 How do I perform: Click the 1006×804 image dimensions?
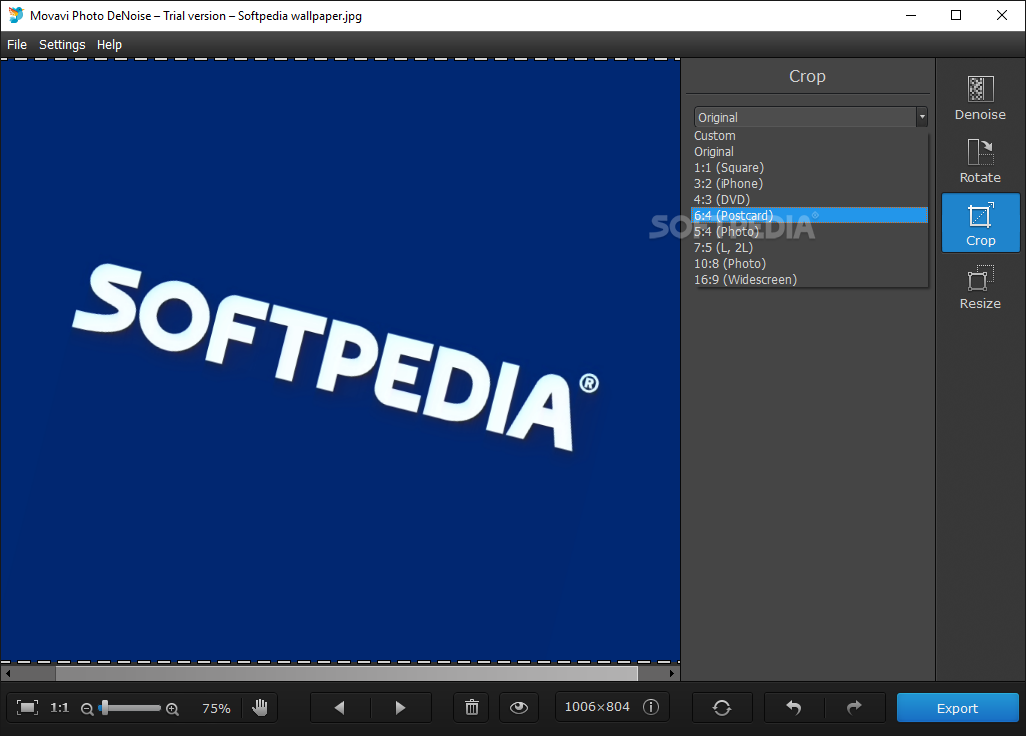point(597,707)
